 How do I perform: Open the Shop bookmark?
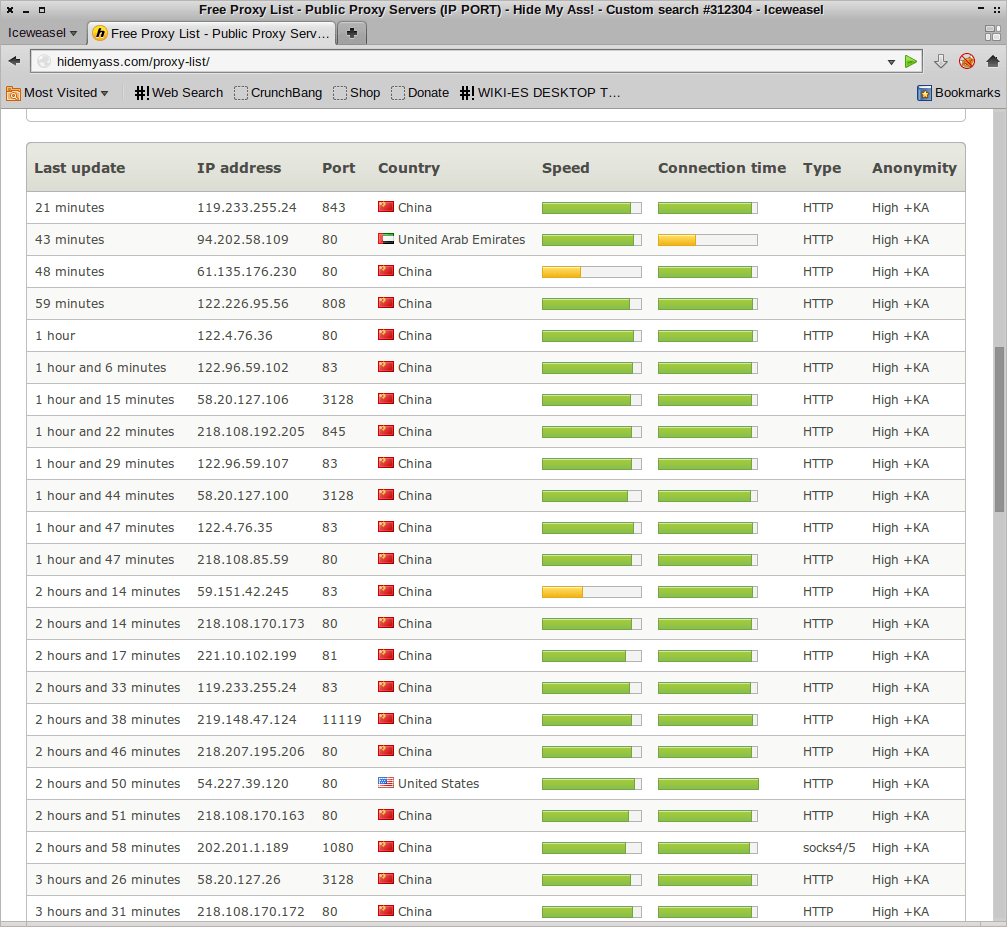coord(357,93)
